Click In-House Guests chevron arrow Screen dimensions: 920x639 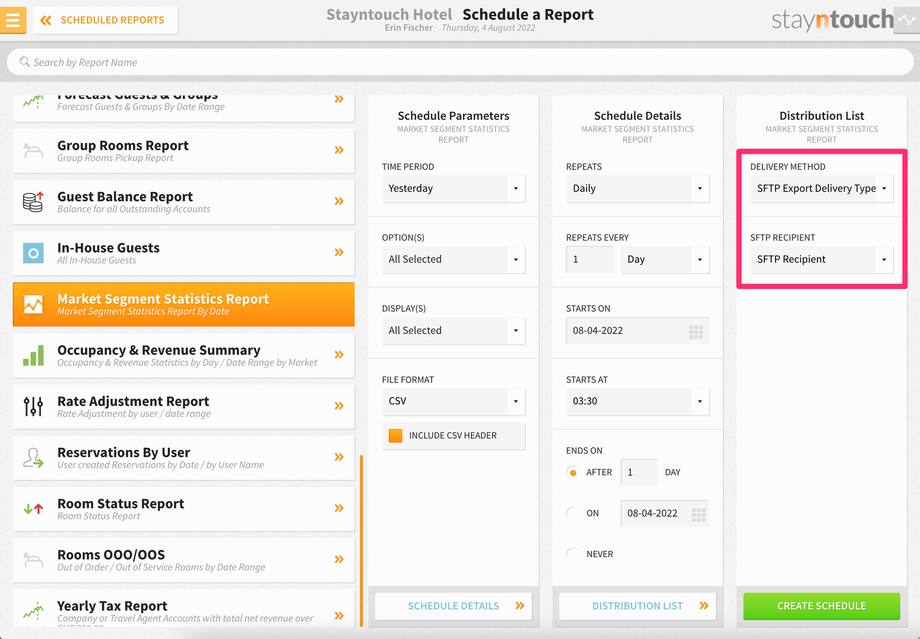click(x=339, y=252)
